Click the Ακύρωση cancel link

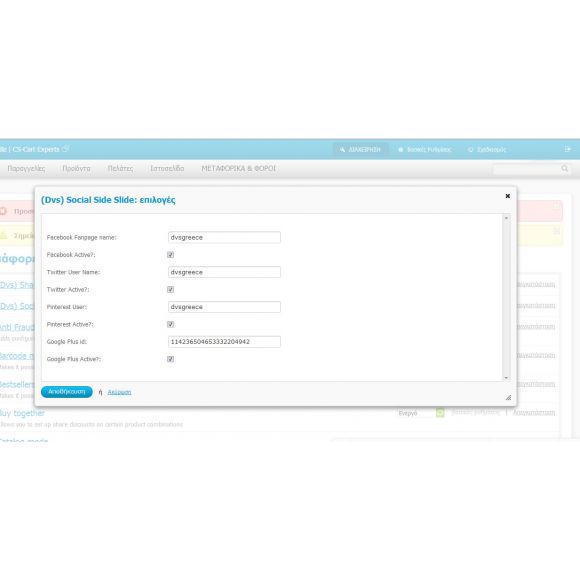point(119,392)
